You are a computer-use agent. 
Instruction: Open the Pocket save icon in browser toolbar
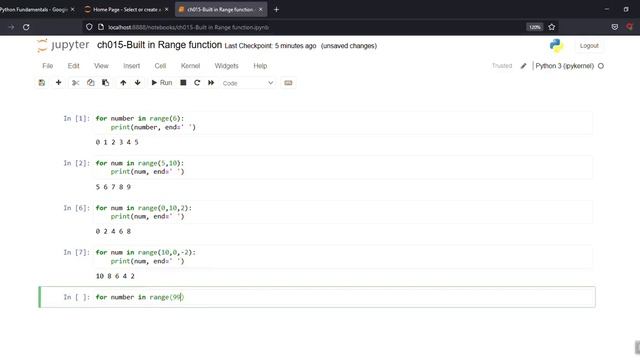(615, 27)
